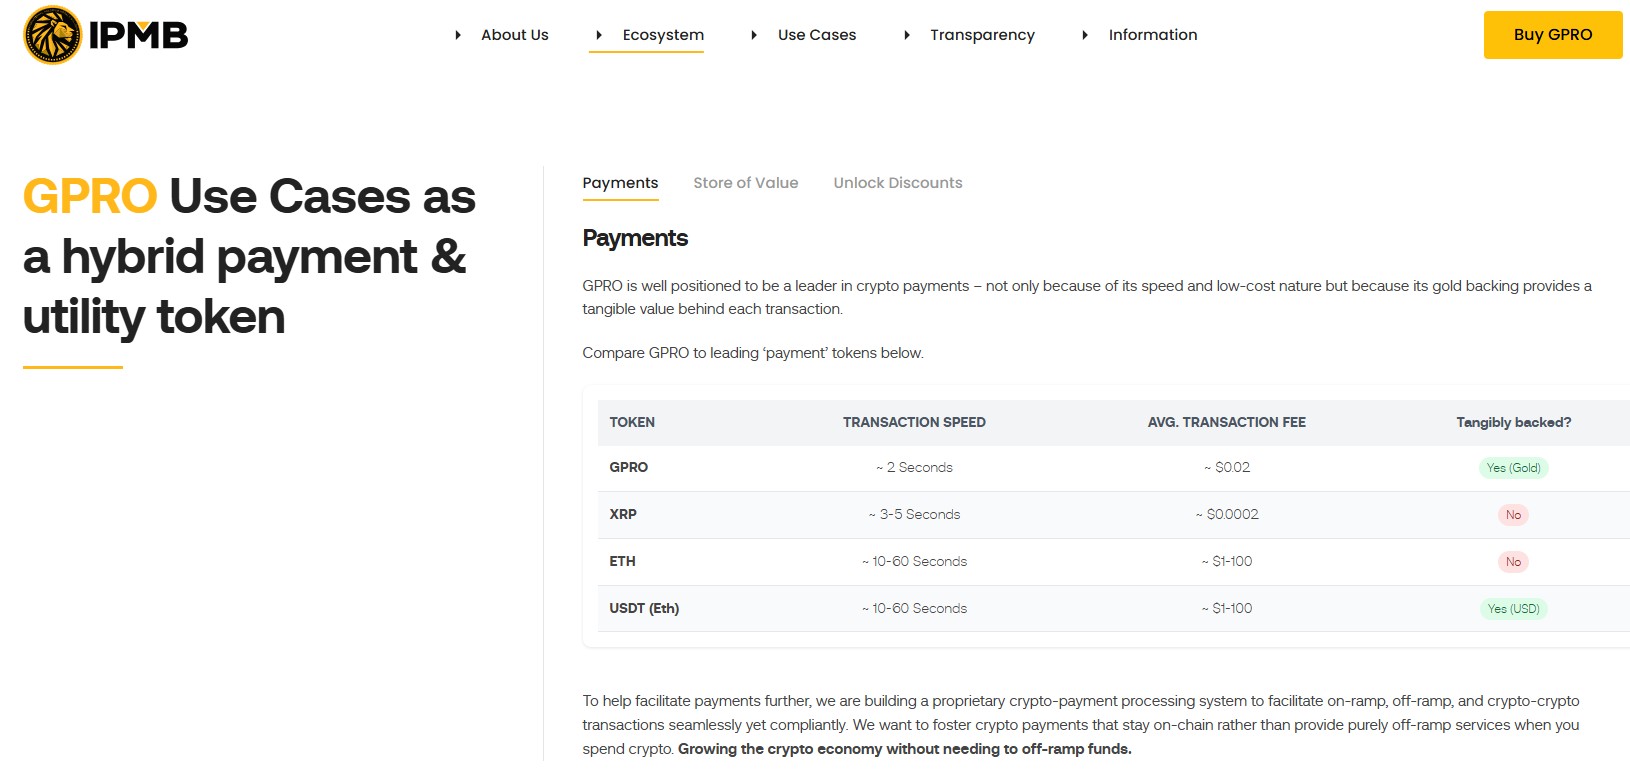Click the IPMB lion logo
This screenshot has height=774, width=1630.
(x=105, y=35)
